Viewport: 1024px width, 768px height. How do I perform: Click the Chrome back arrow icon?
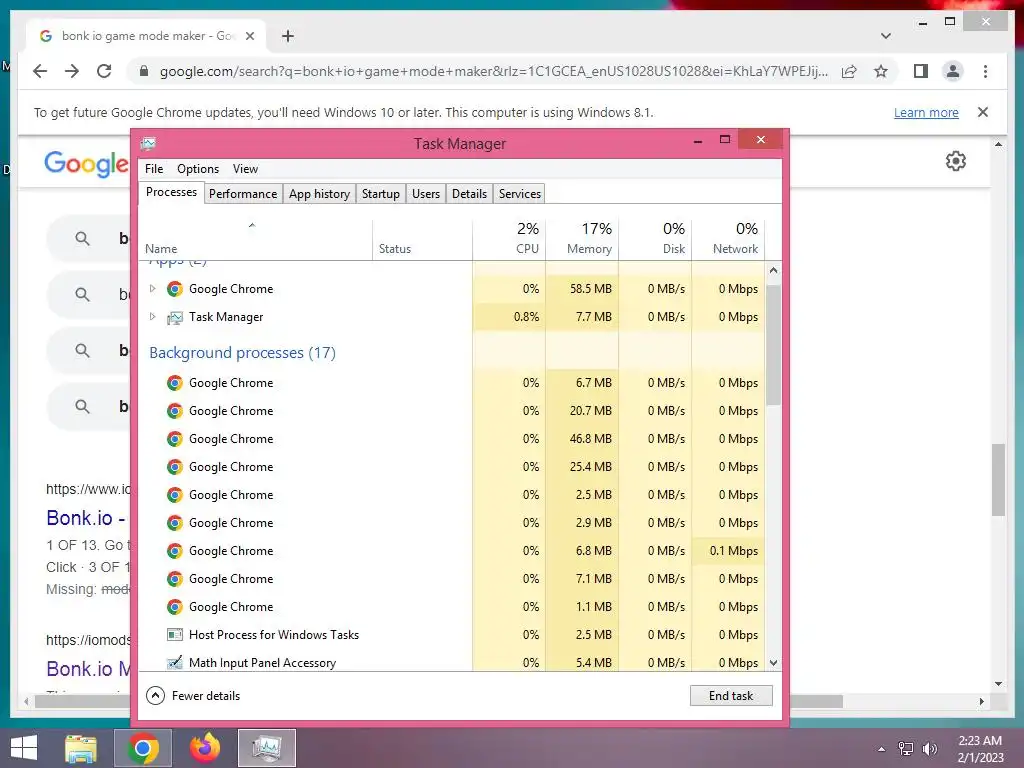click(x=40, y=71)
